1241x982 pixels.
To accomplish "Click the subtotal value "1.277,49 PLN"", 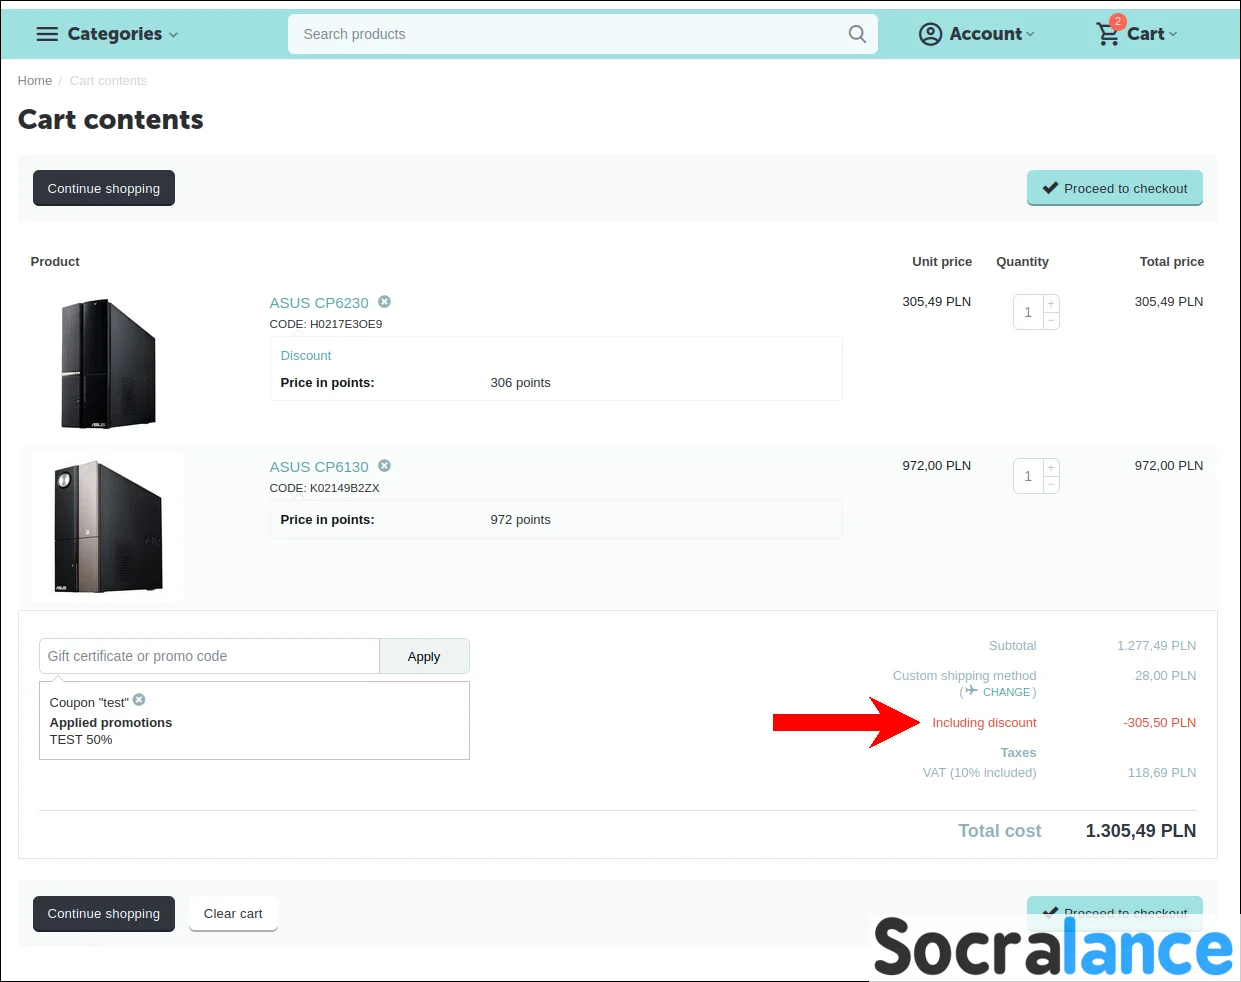I will coord(1157,646).
